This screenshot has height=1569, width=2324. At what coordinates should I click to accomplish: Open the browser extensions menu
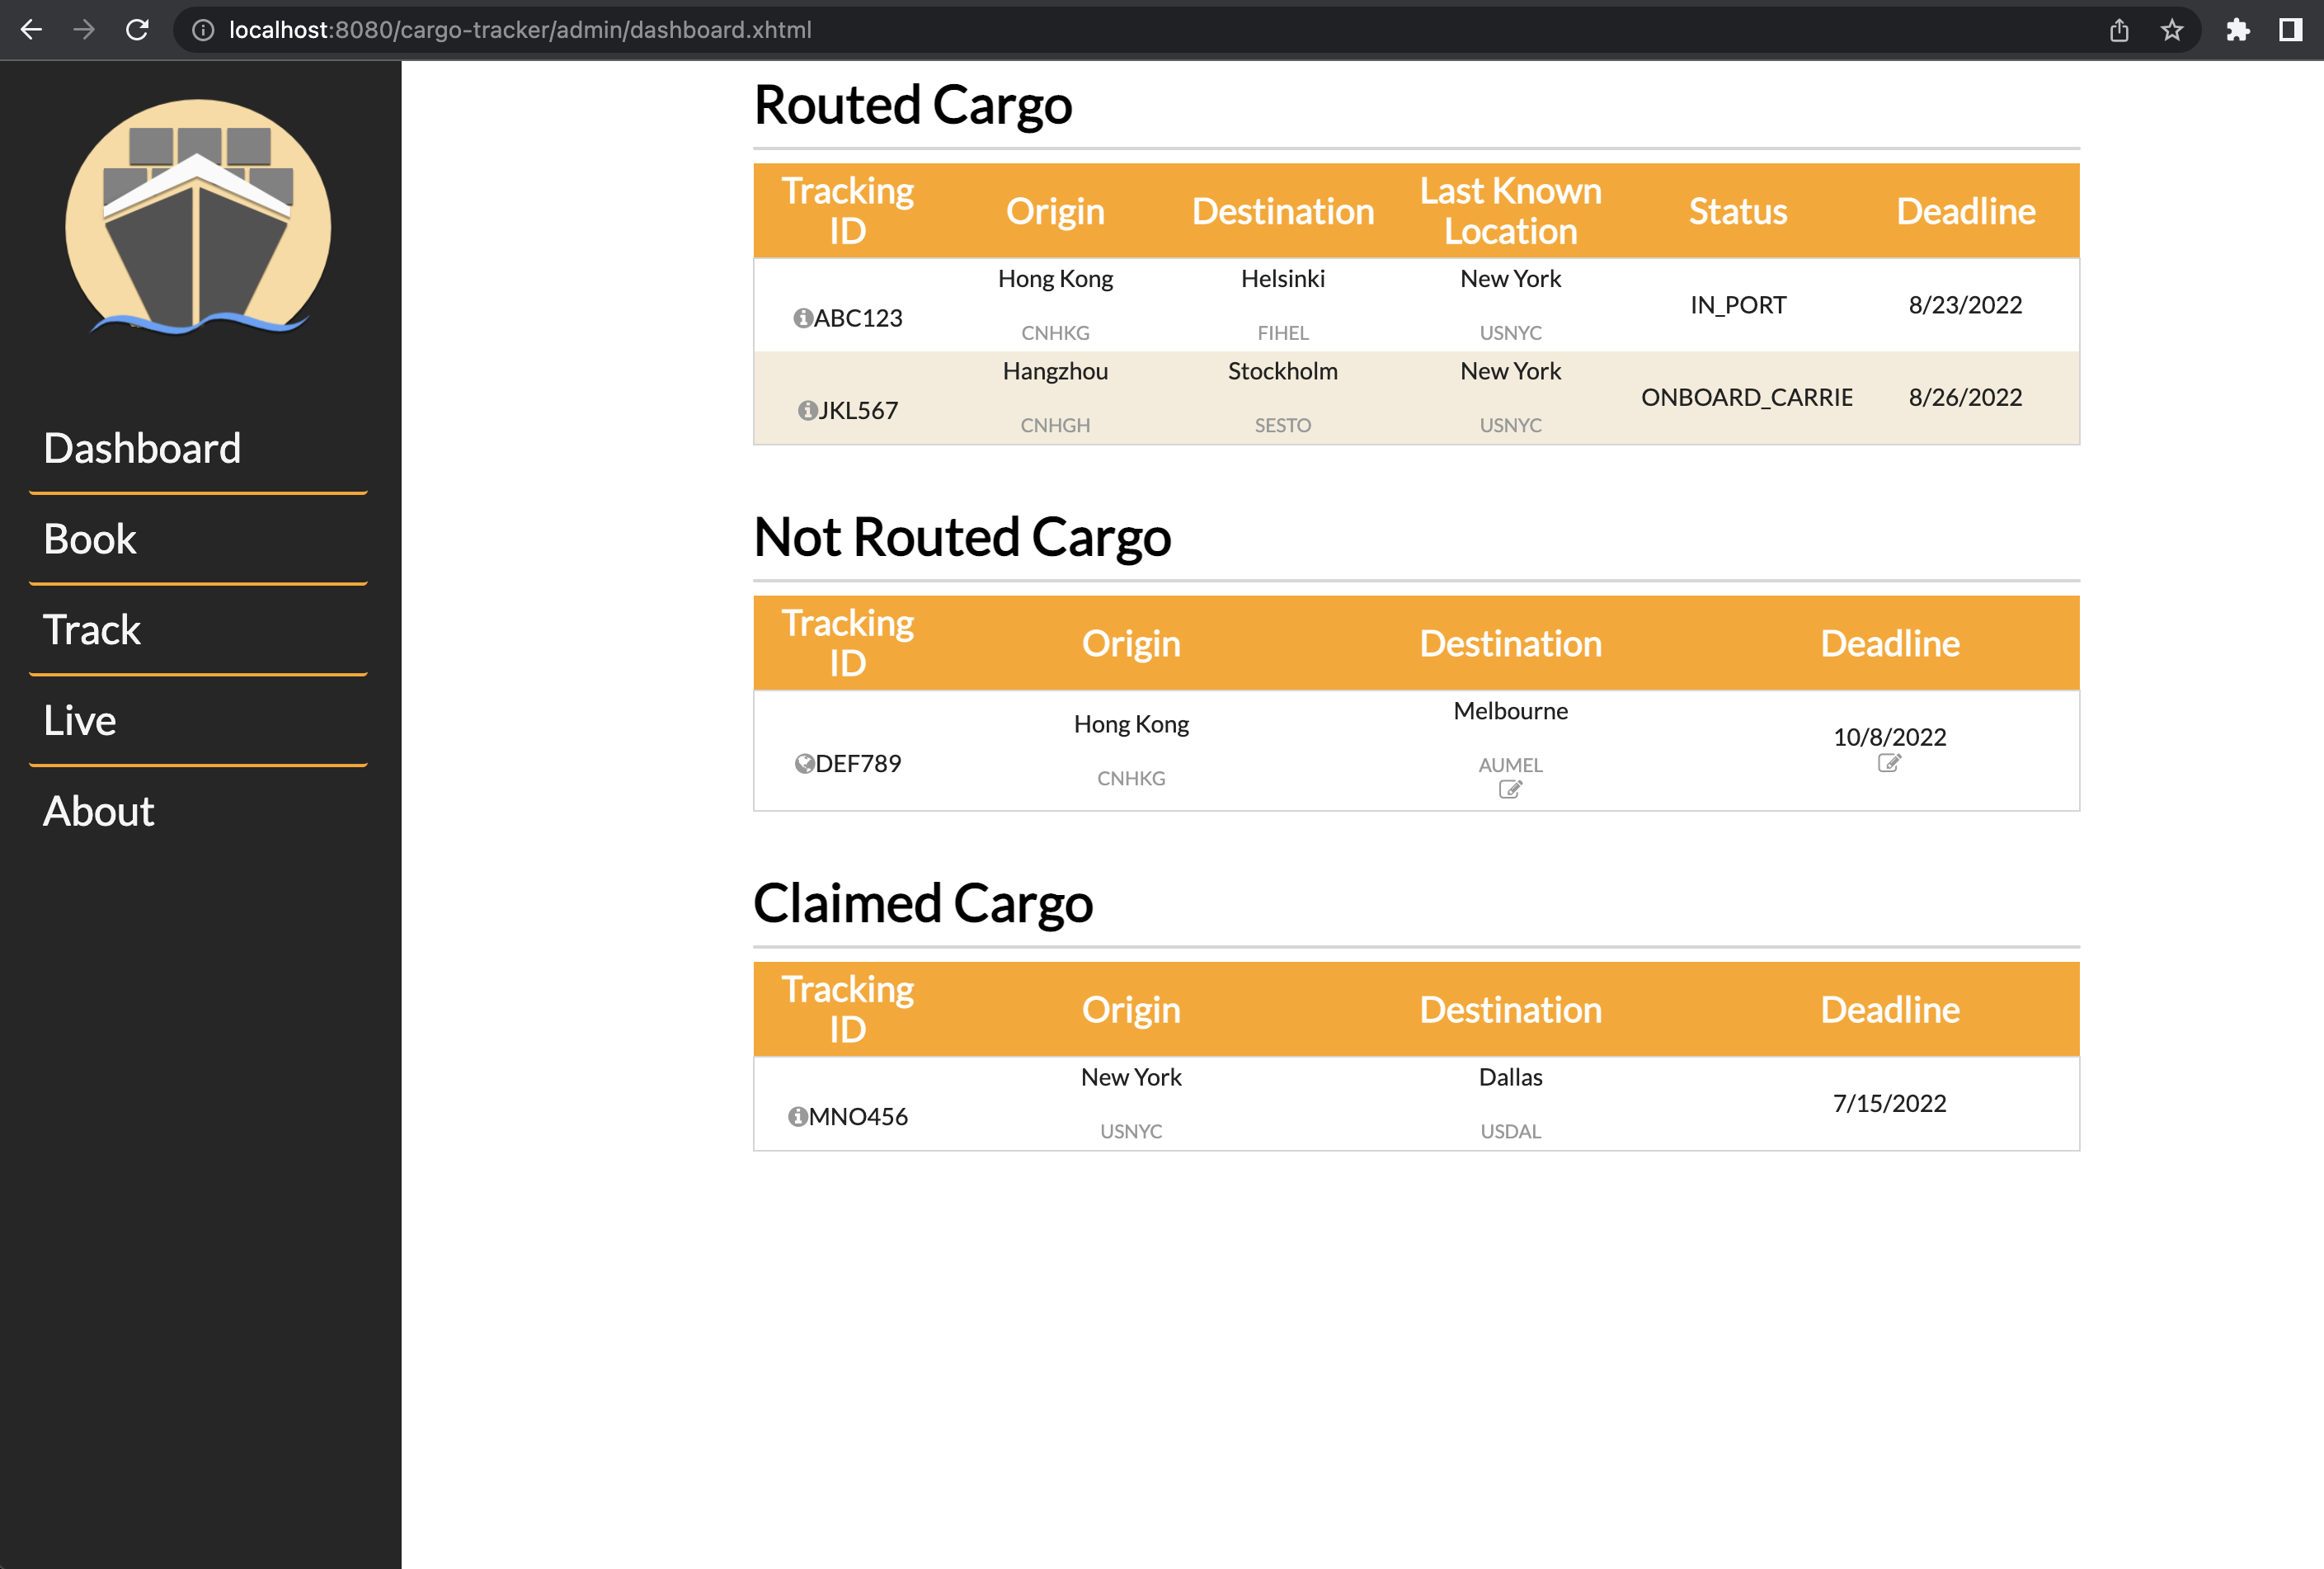point(2237,30)
